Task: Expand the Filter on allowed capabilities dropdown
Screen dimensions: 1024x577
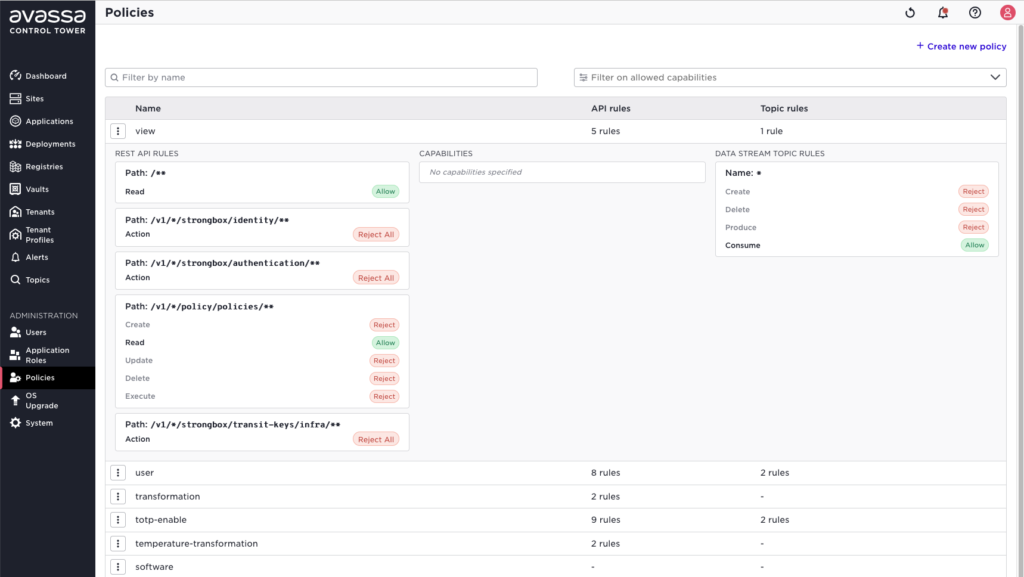Action: tap(996, 77)
